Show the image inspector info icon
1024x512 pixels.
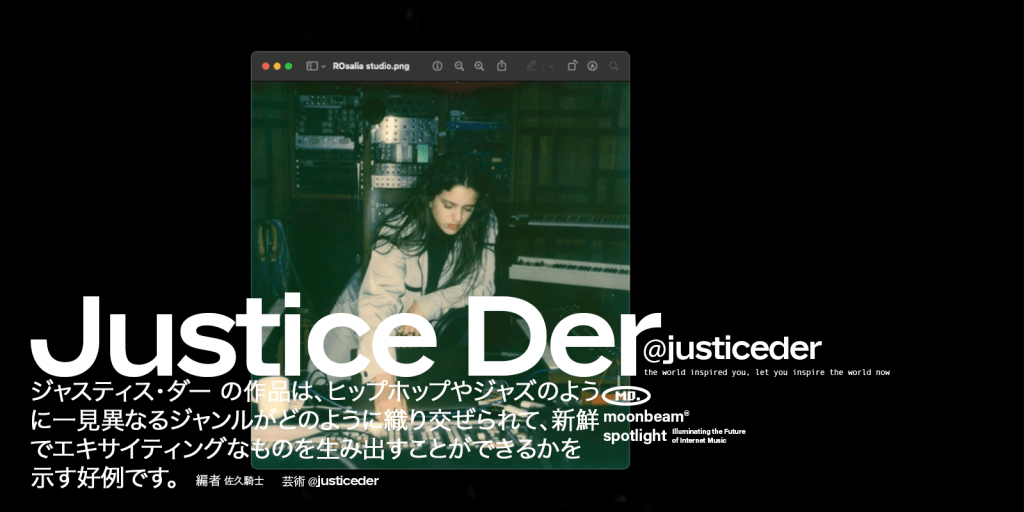click(x=438, y=66)
